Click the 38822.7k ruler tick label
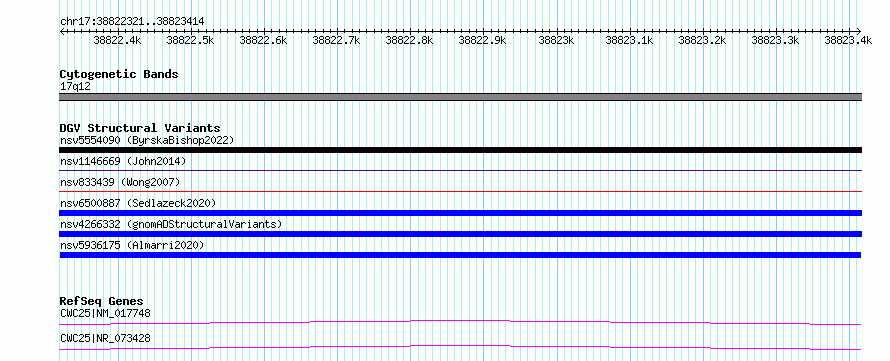Image resolution: width=890 pixels, height=361 pixels. [337, 40]
